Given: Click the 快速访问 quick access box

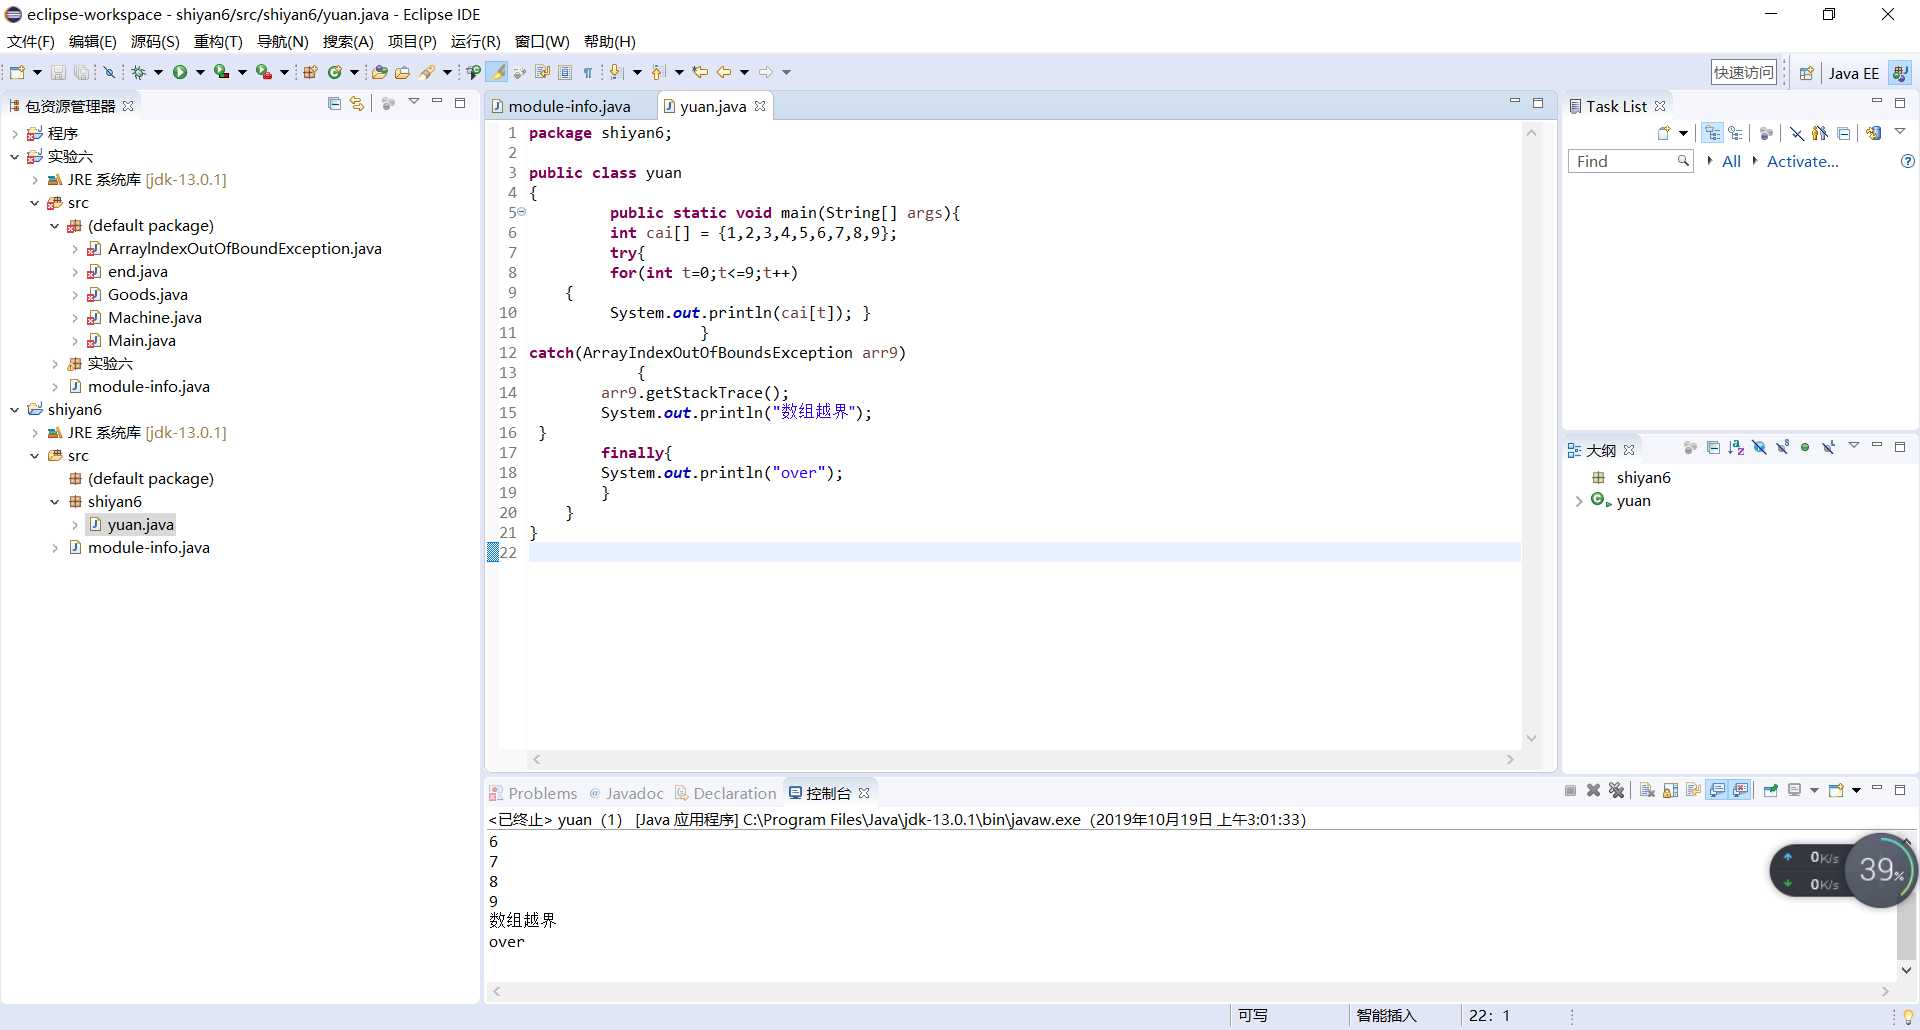Looking at the screenshot, I should 1744,72.
